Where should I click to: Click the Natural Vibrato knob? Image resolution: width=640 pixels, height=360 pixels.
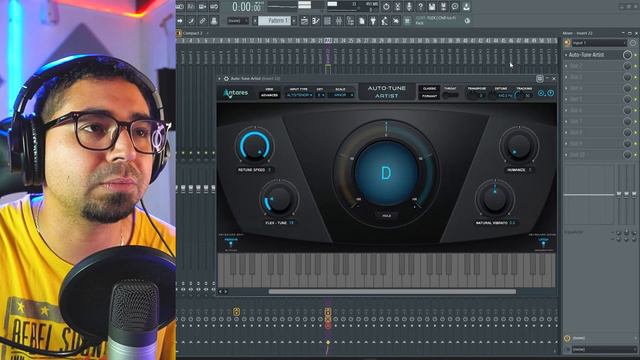pos(495,199)
